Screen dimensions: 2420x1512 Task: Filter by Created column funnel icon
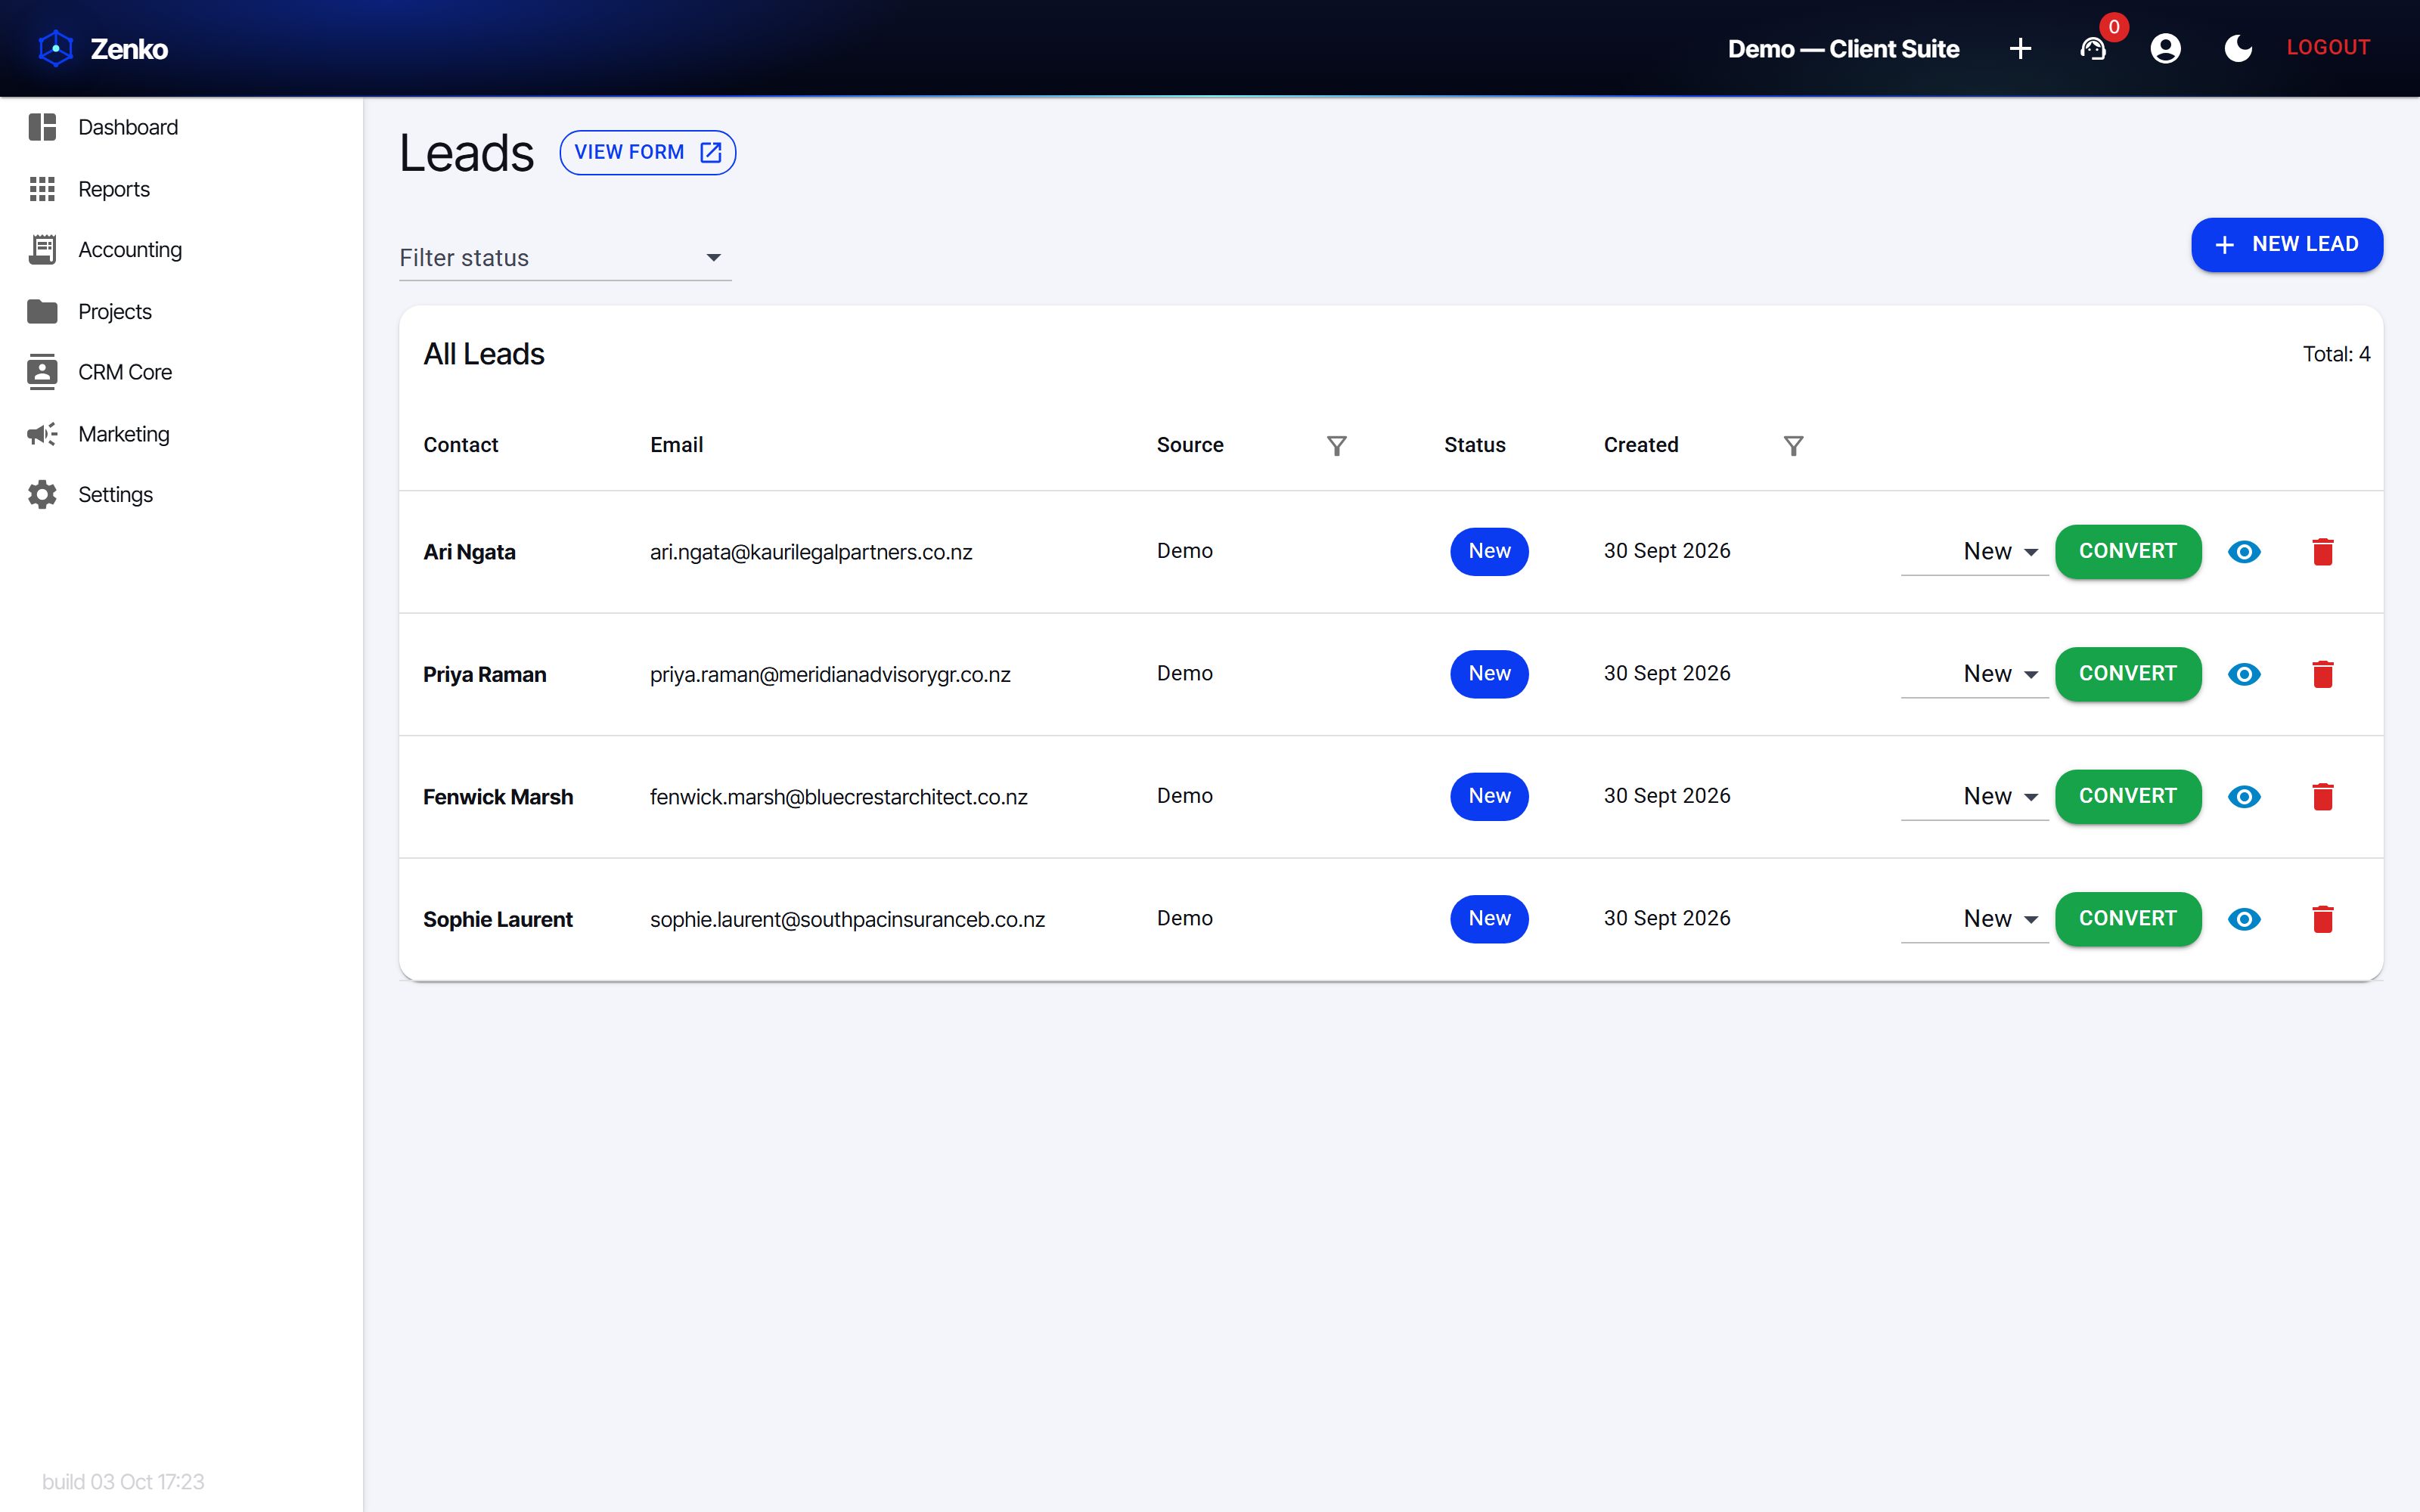1794,445
